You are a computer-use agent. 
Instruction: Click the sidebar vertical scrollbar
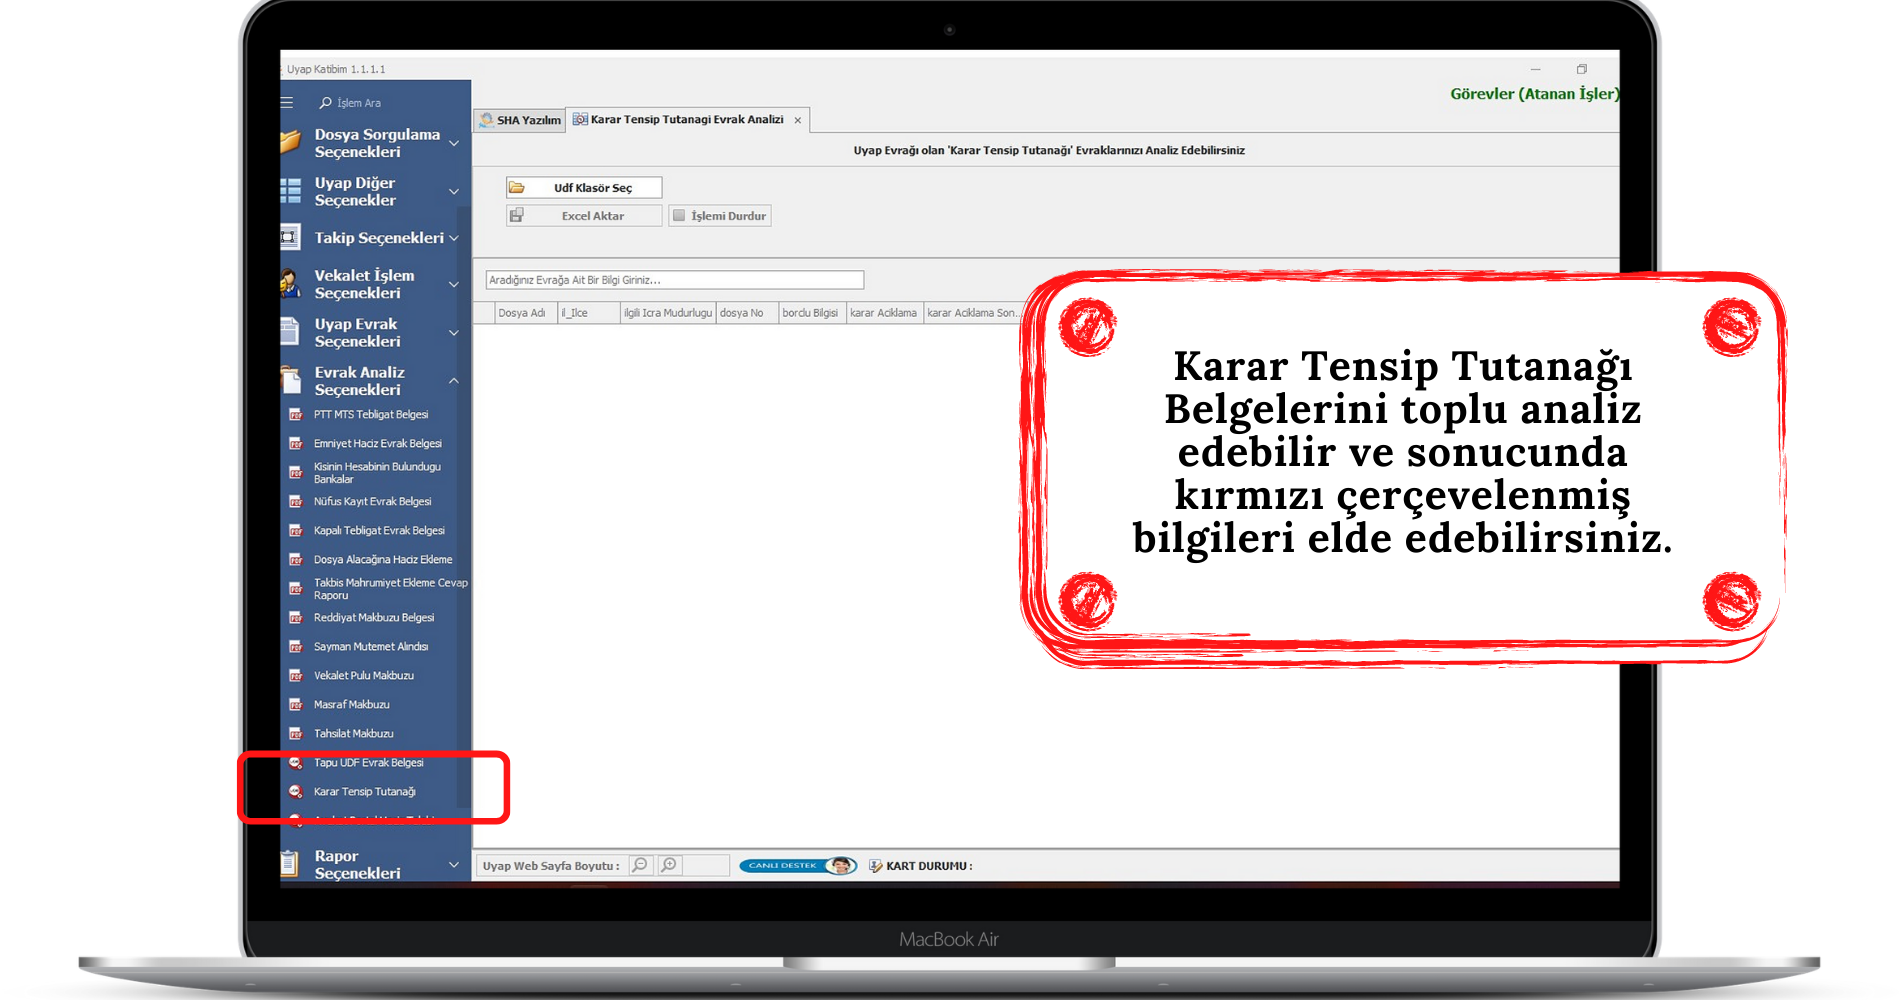462,507
